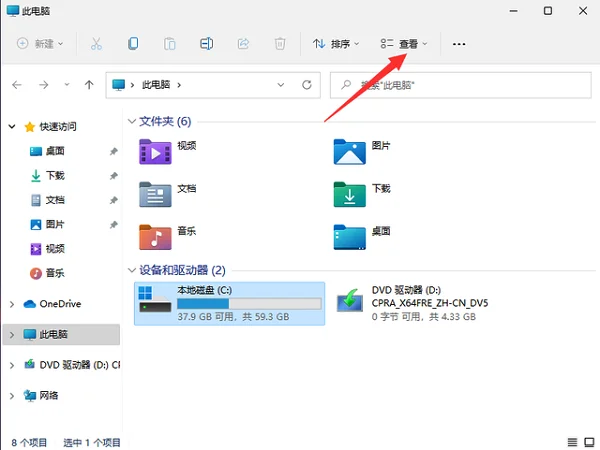Click the Share icon in toolbar
The width and height of the screenshot is (600, 450).
243,44
